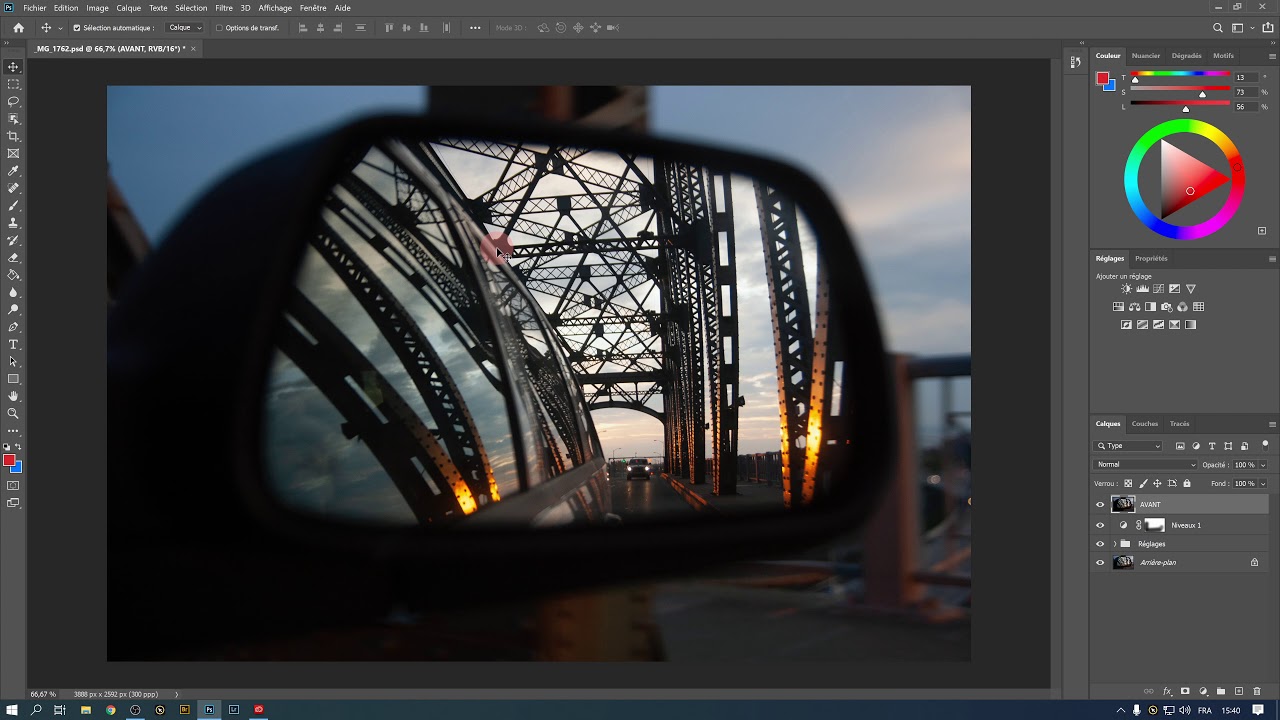Expand the Réglages layer group
Viewport: 1280px width, 720px height.
click(1114, 544)
